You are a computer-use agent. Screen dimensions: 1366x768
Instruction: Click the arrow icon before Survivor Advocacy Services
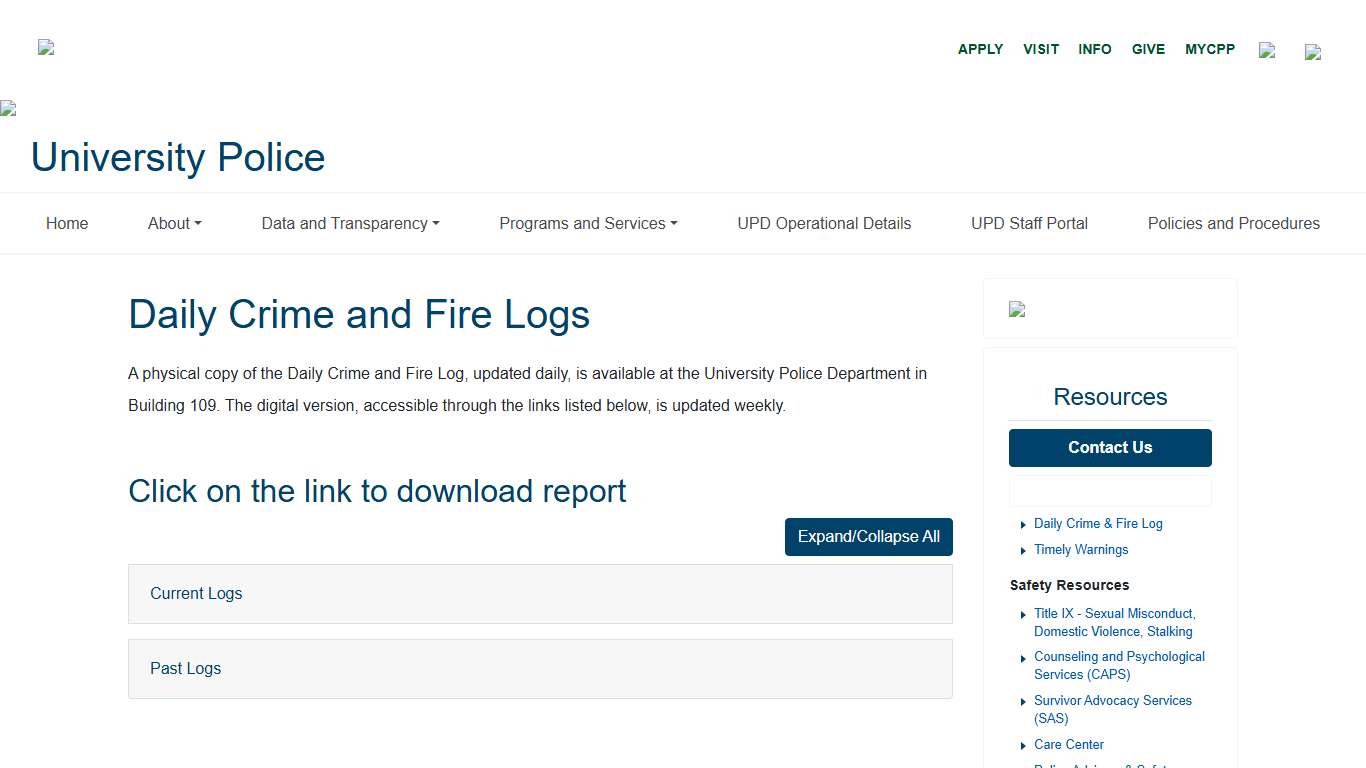click(x=1022, y=701)
